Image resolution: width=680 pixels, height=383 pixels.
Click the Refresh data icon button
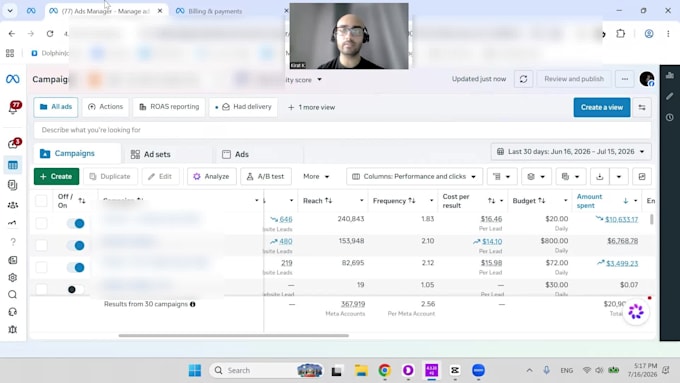pyautogui.click(x=523, y=79)
